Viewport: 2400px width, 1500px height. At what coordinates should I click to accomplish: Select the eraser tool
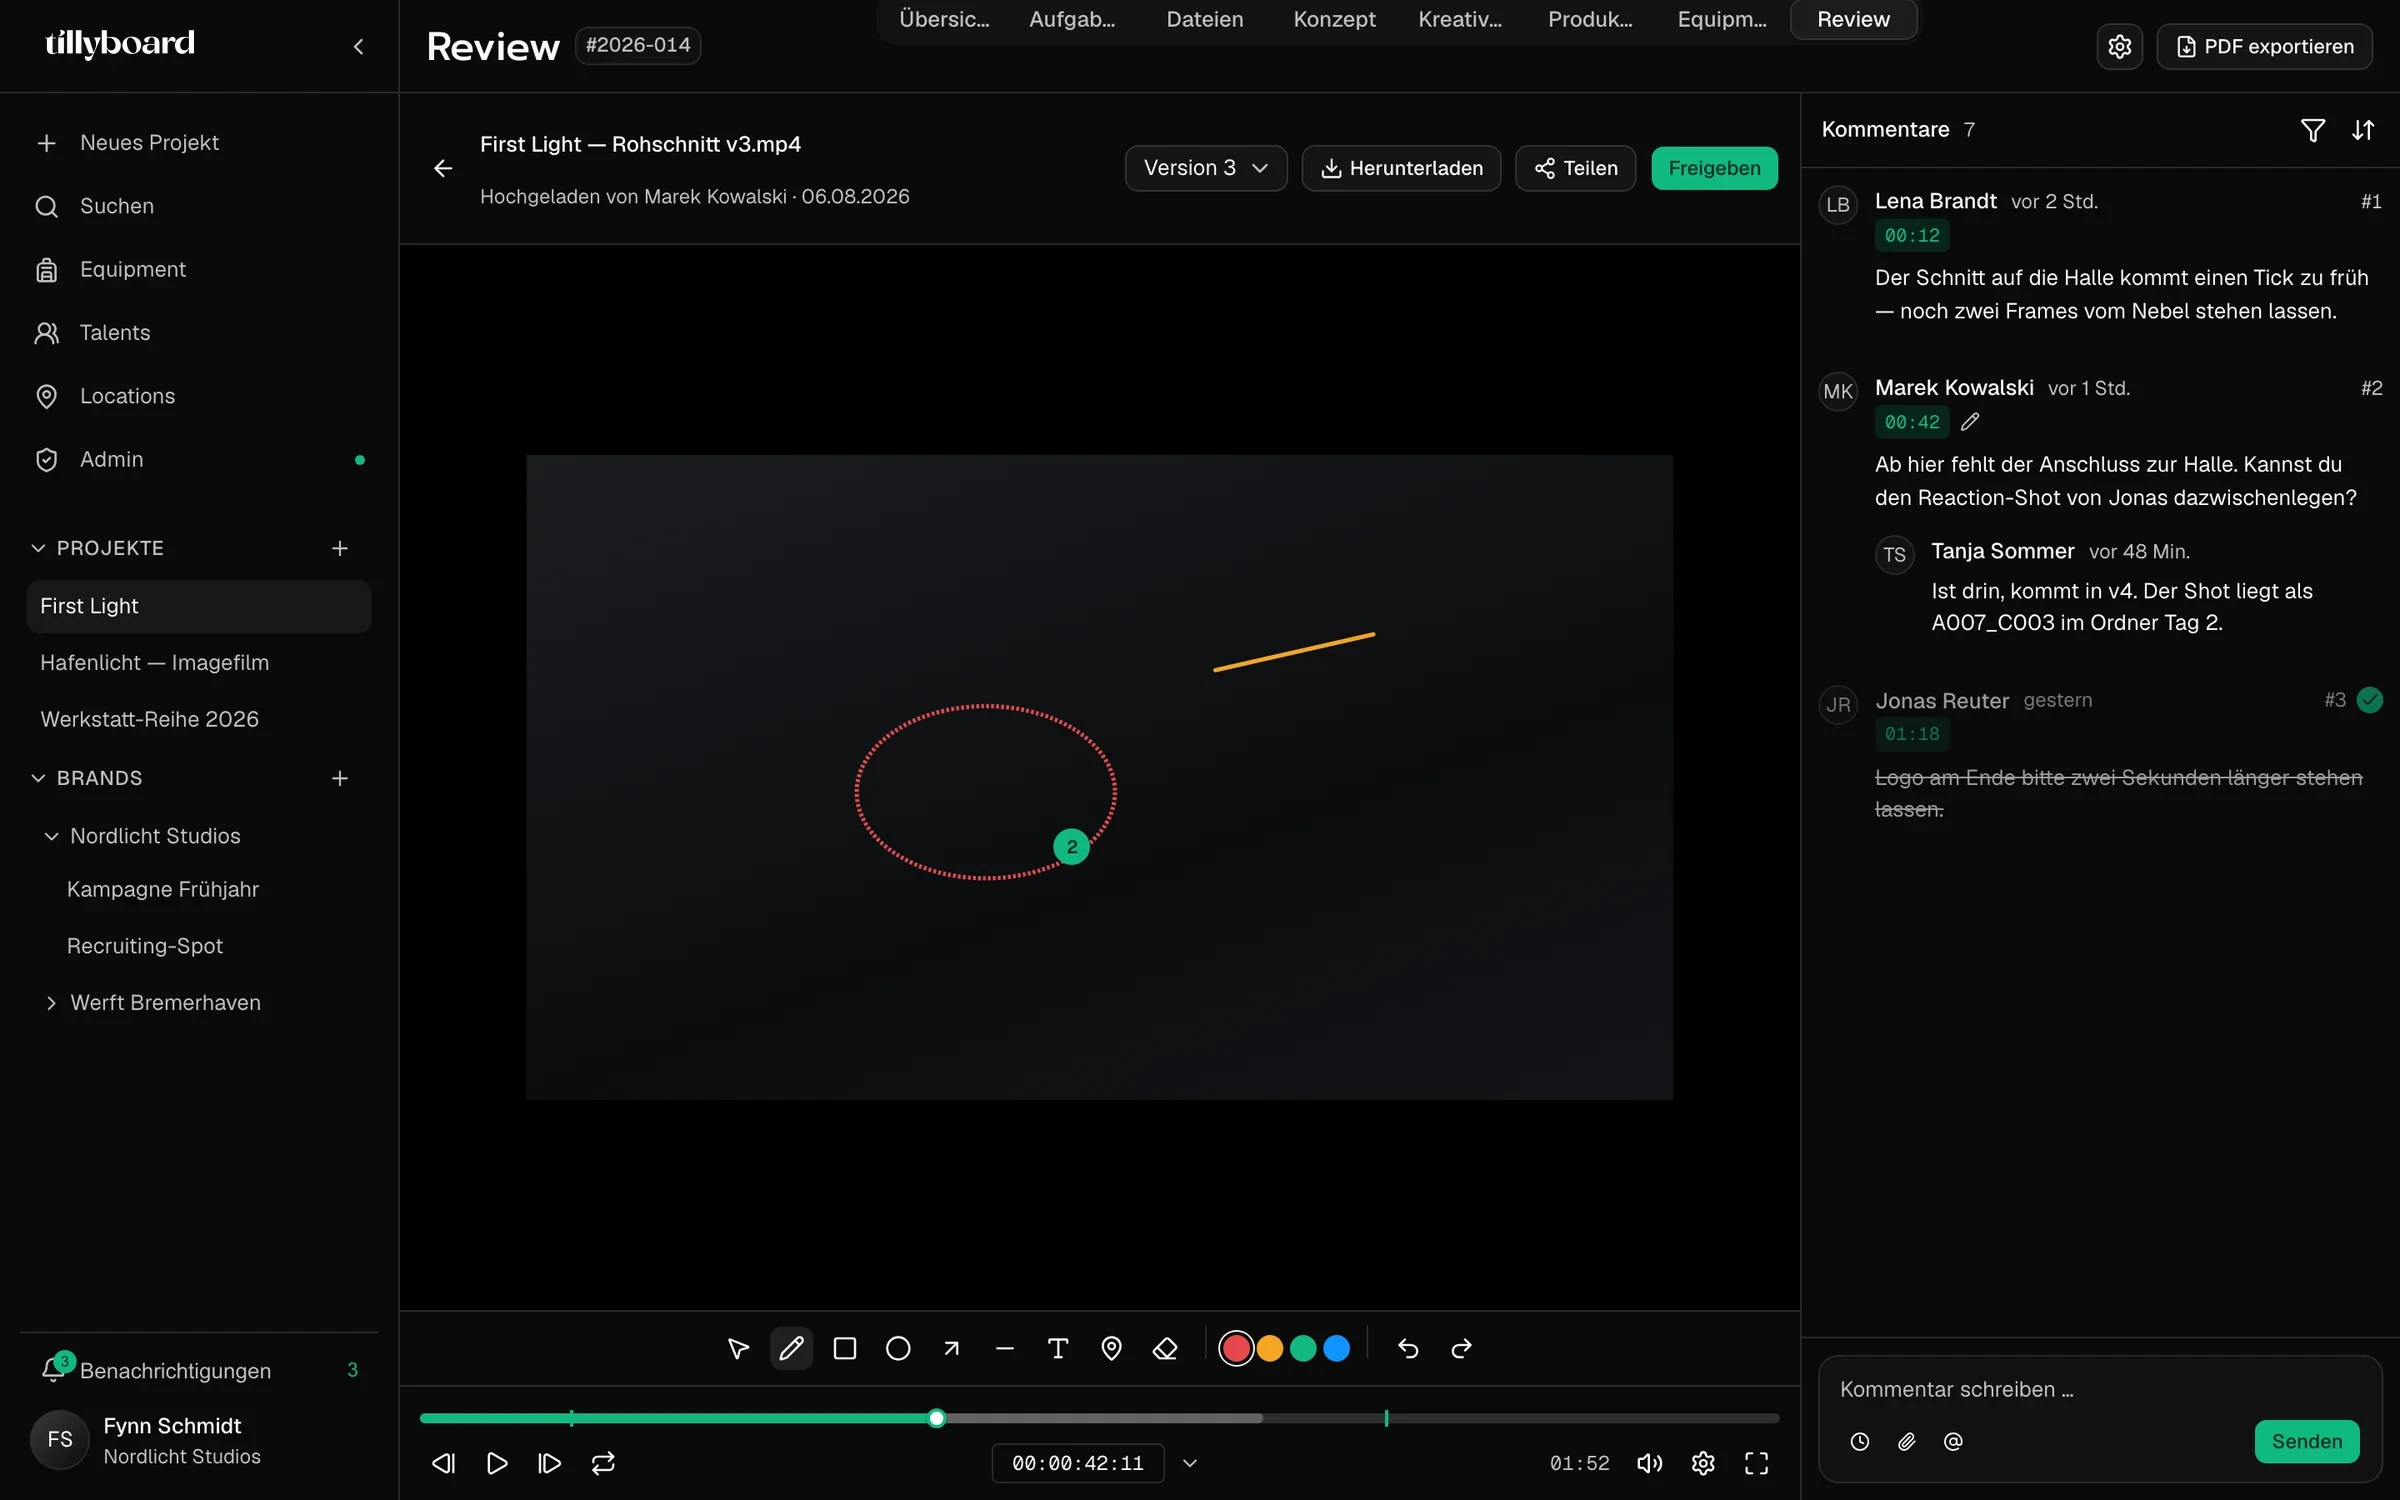coord(1165,1349)
